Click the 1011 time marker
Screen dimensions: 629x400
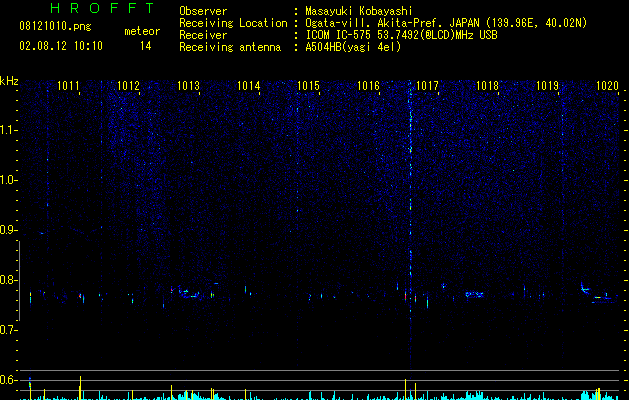tap(68, 86)
